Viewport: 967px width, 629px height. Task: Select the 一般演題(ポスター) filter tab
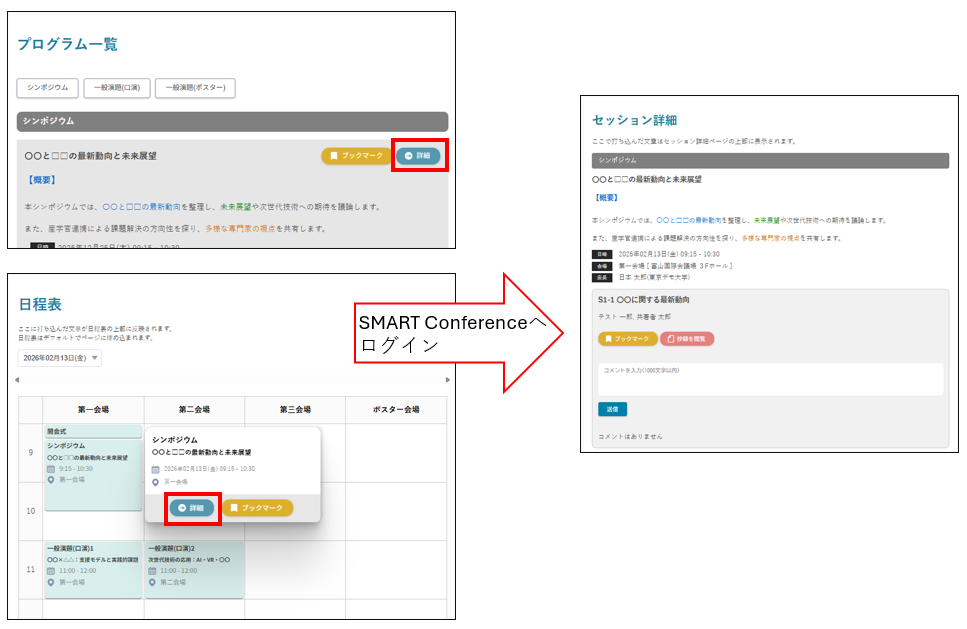[196, 88]
